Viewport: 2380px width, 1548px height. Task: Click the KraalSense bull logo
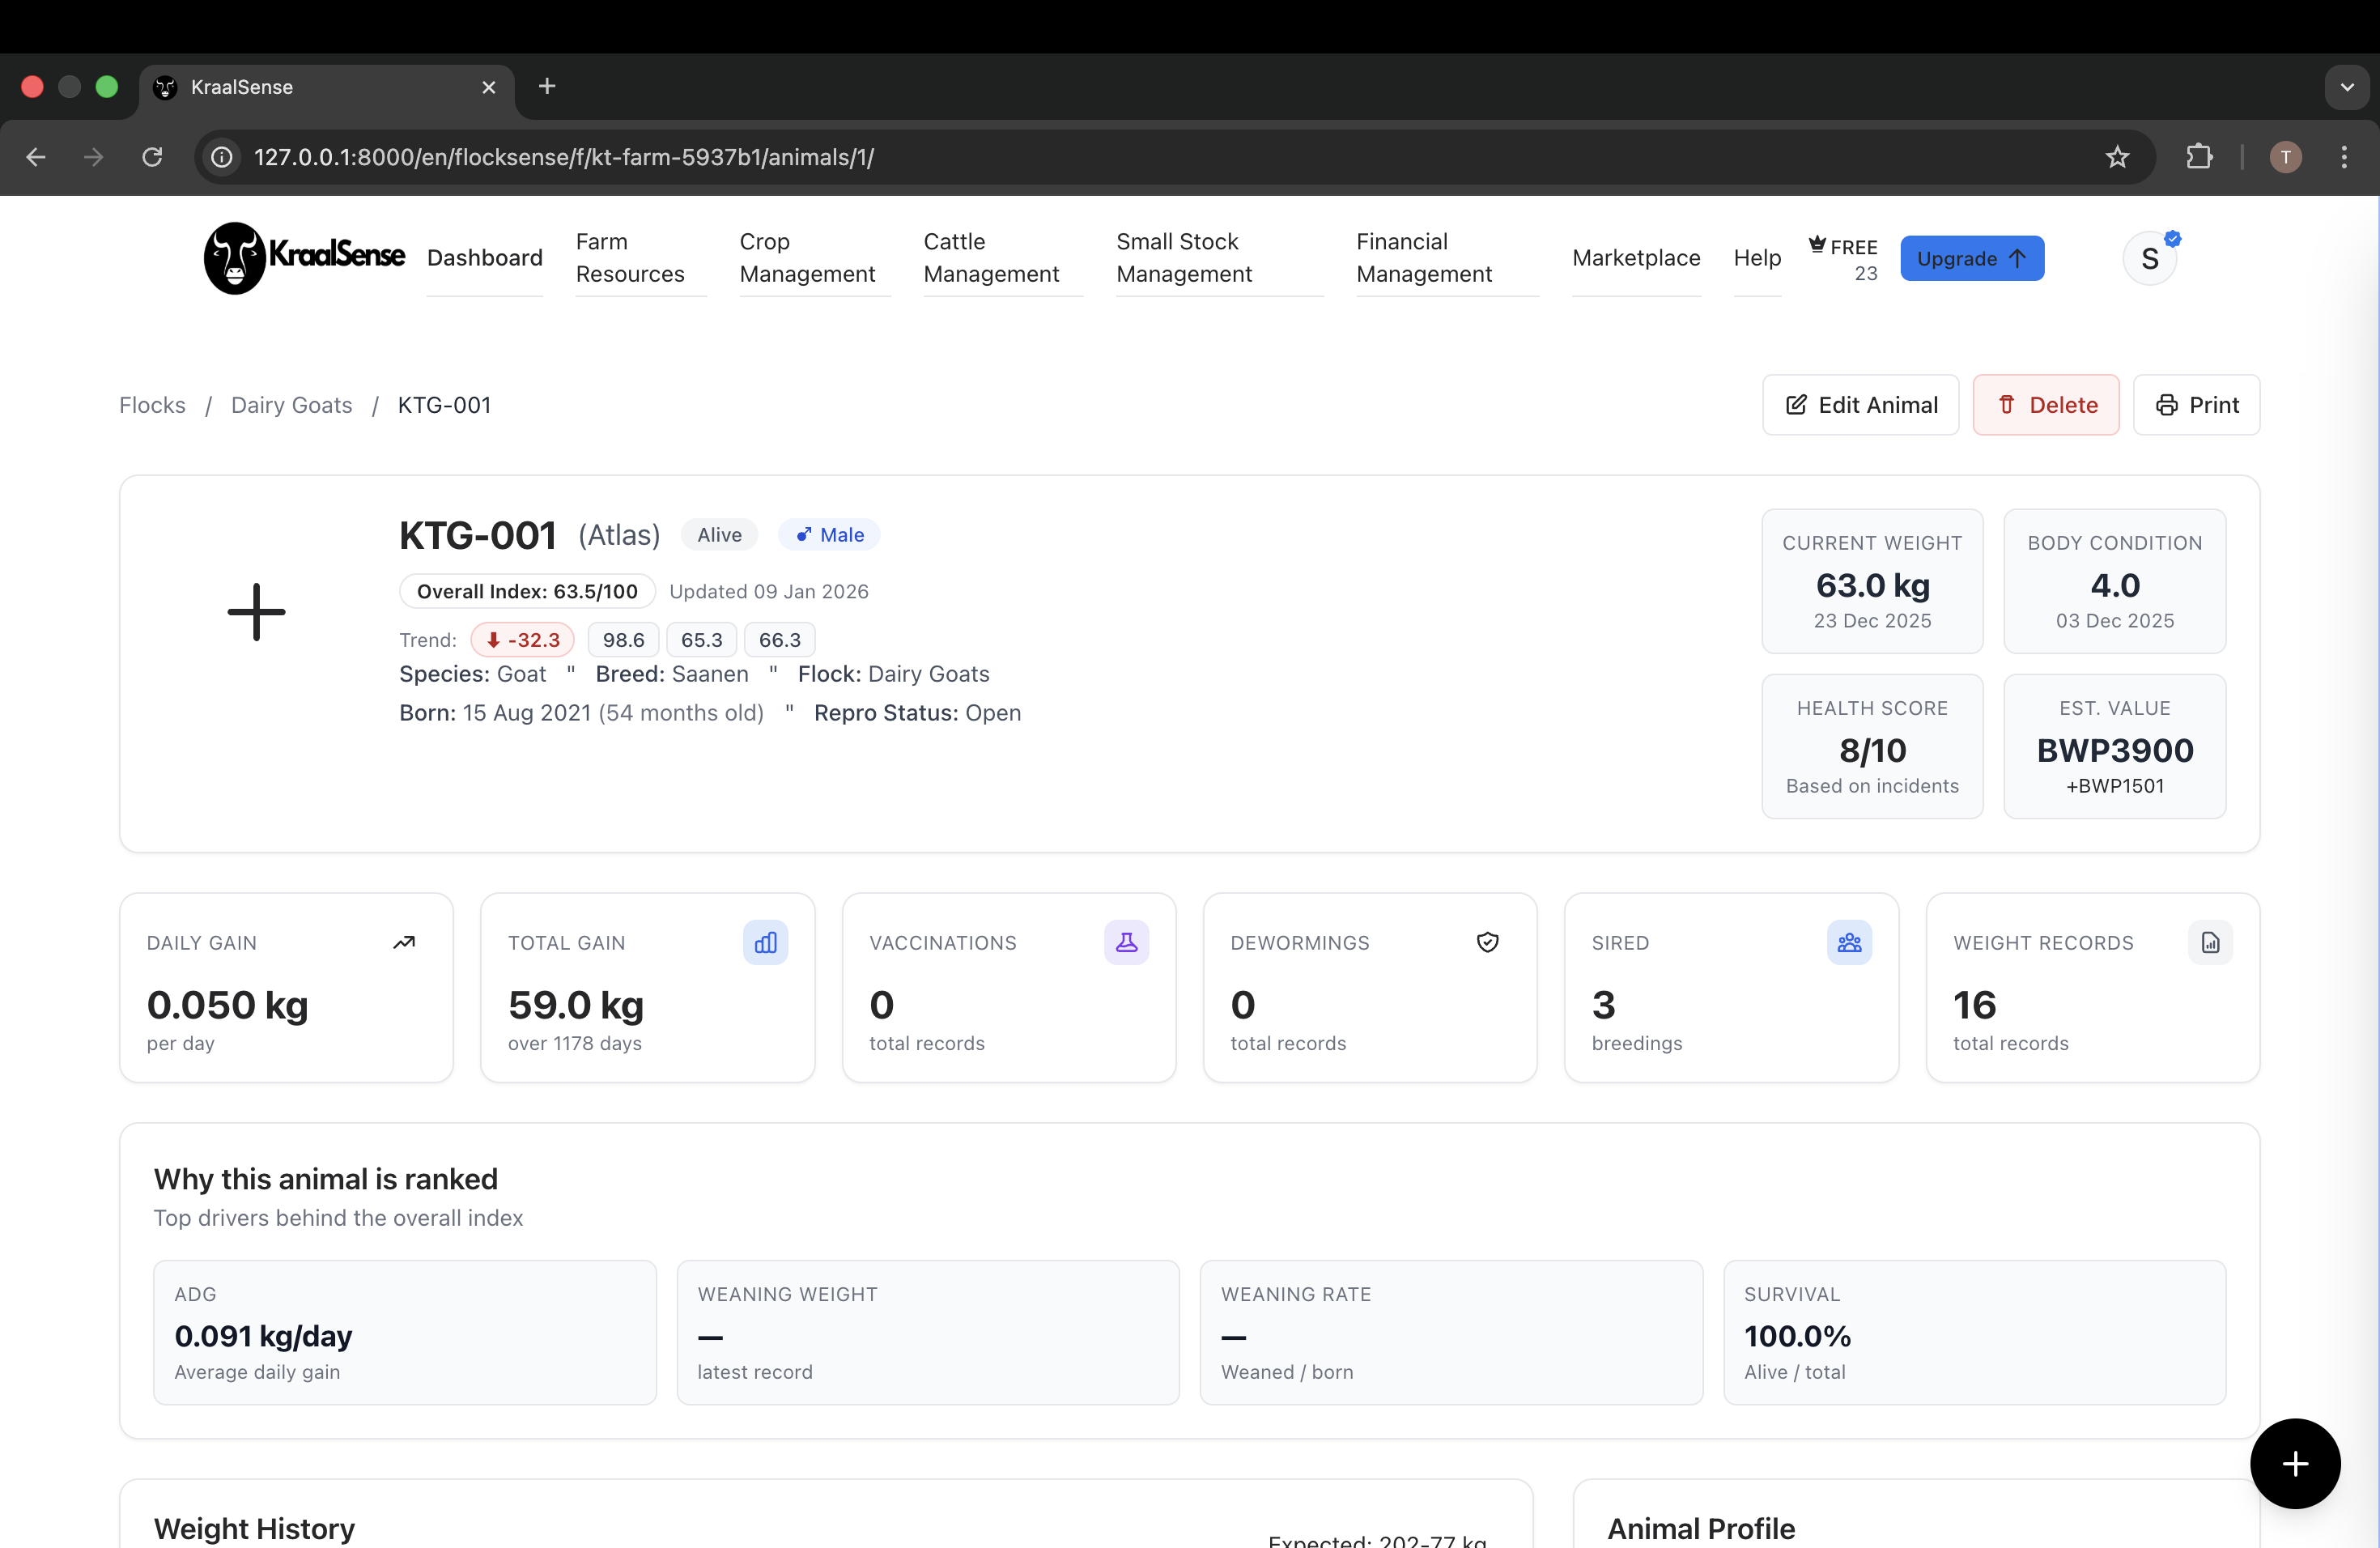tap(236, 258)
